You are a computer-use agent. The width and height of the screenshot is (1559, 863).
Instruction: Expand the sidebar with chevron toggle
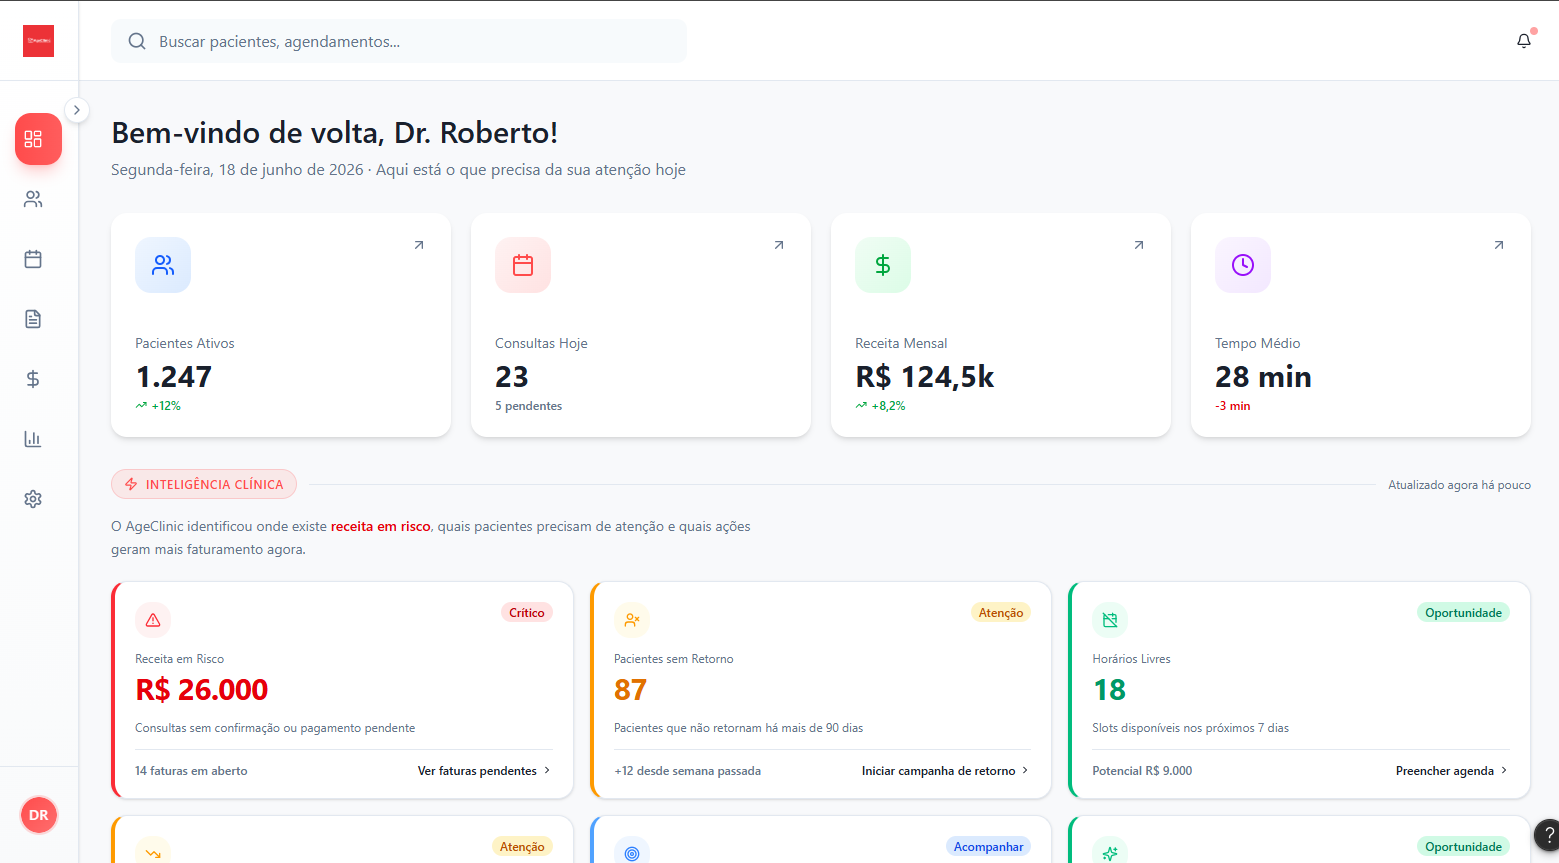pyautogui.click(x=77, y=110)
